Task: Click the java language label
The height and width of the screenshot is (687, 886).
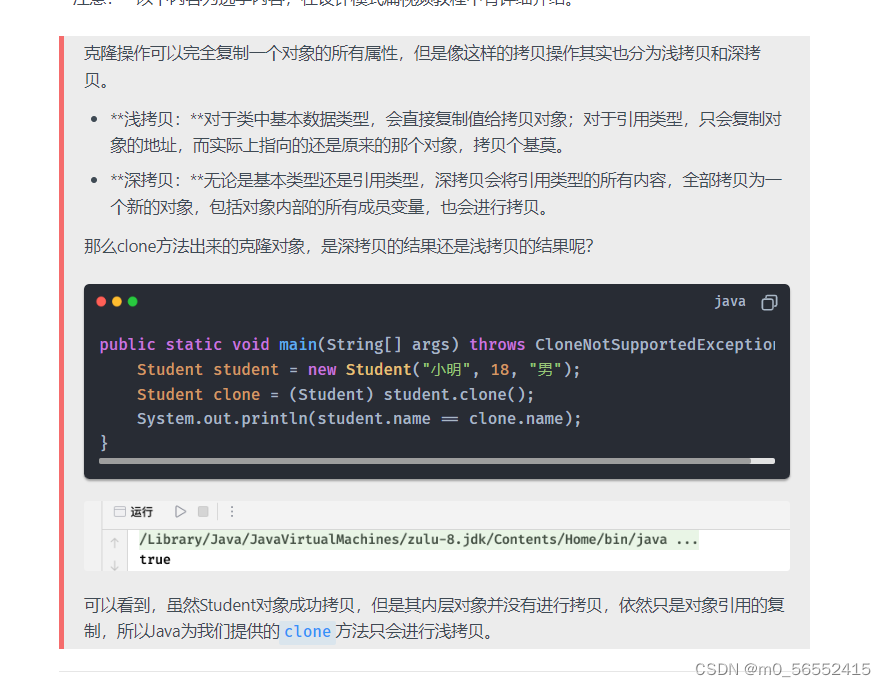Action: pyautogui.click(x=730, y=301)
